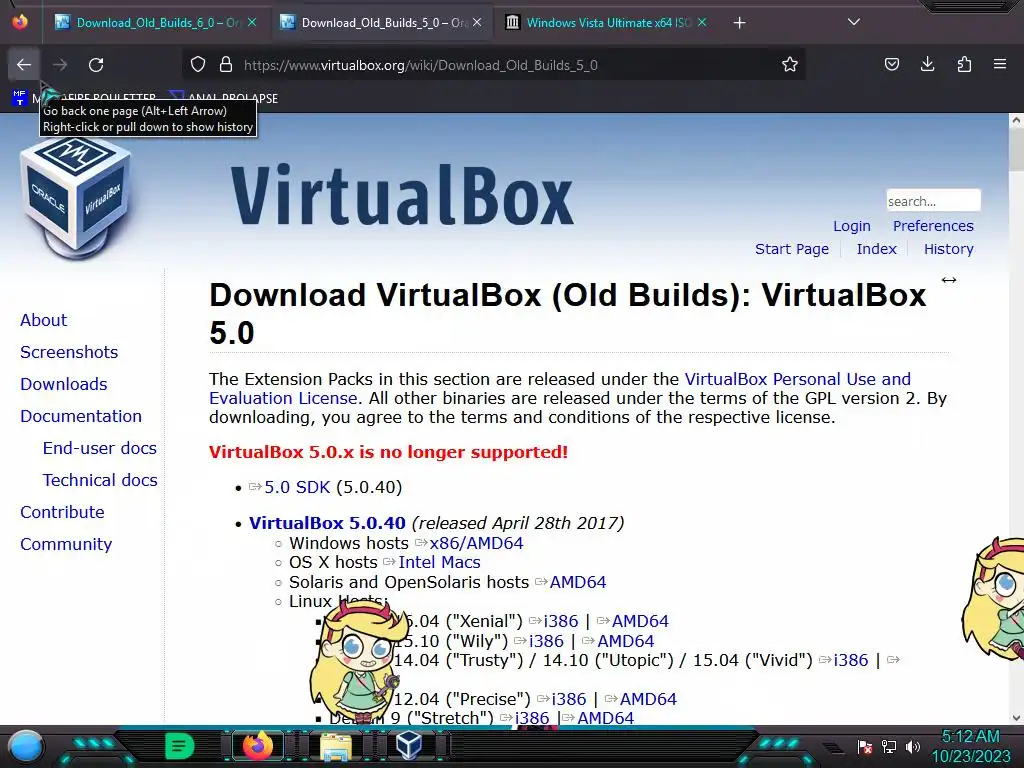The image size is (1024, 768).
Task: Open Technical docs in the sidebar
Action: [x=100, y=480]
